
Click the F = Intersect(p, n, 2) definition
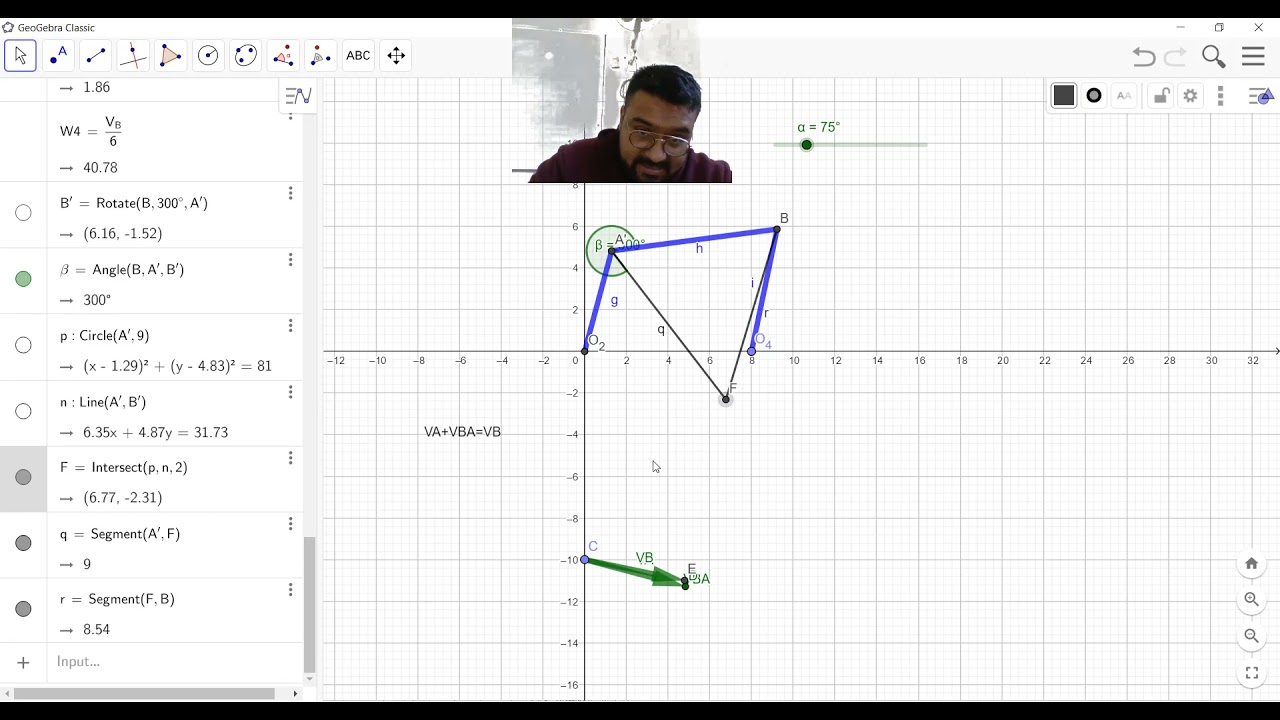(x=123, y=467)
